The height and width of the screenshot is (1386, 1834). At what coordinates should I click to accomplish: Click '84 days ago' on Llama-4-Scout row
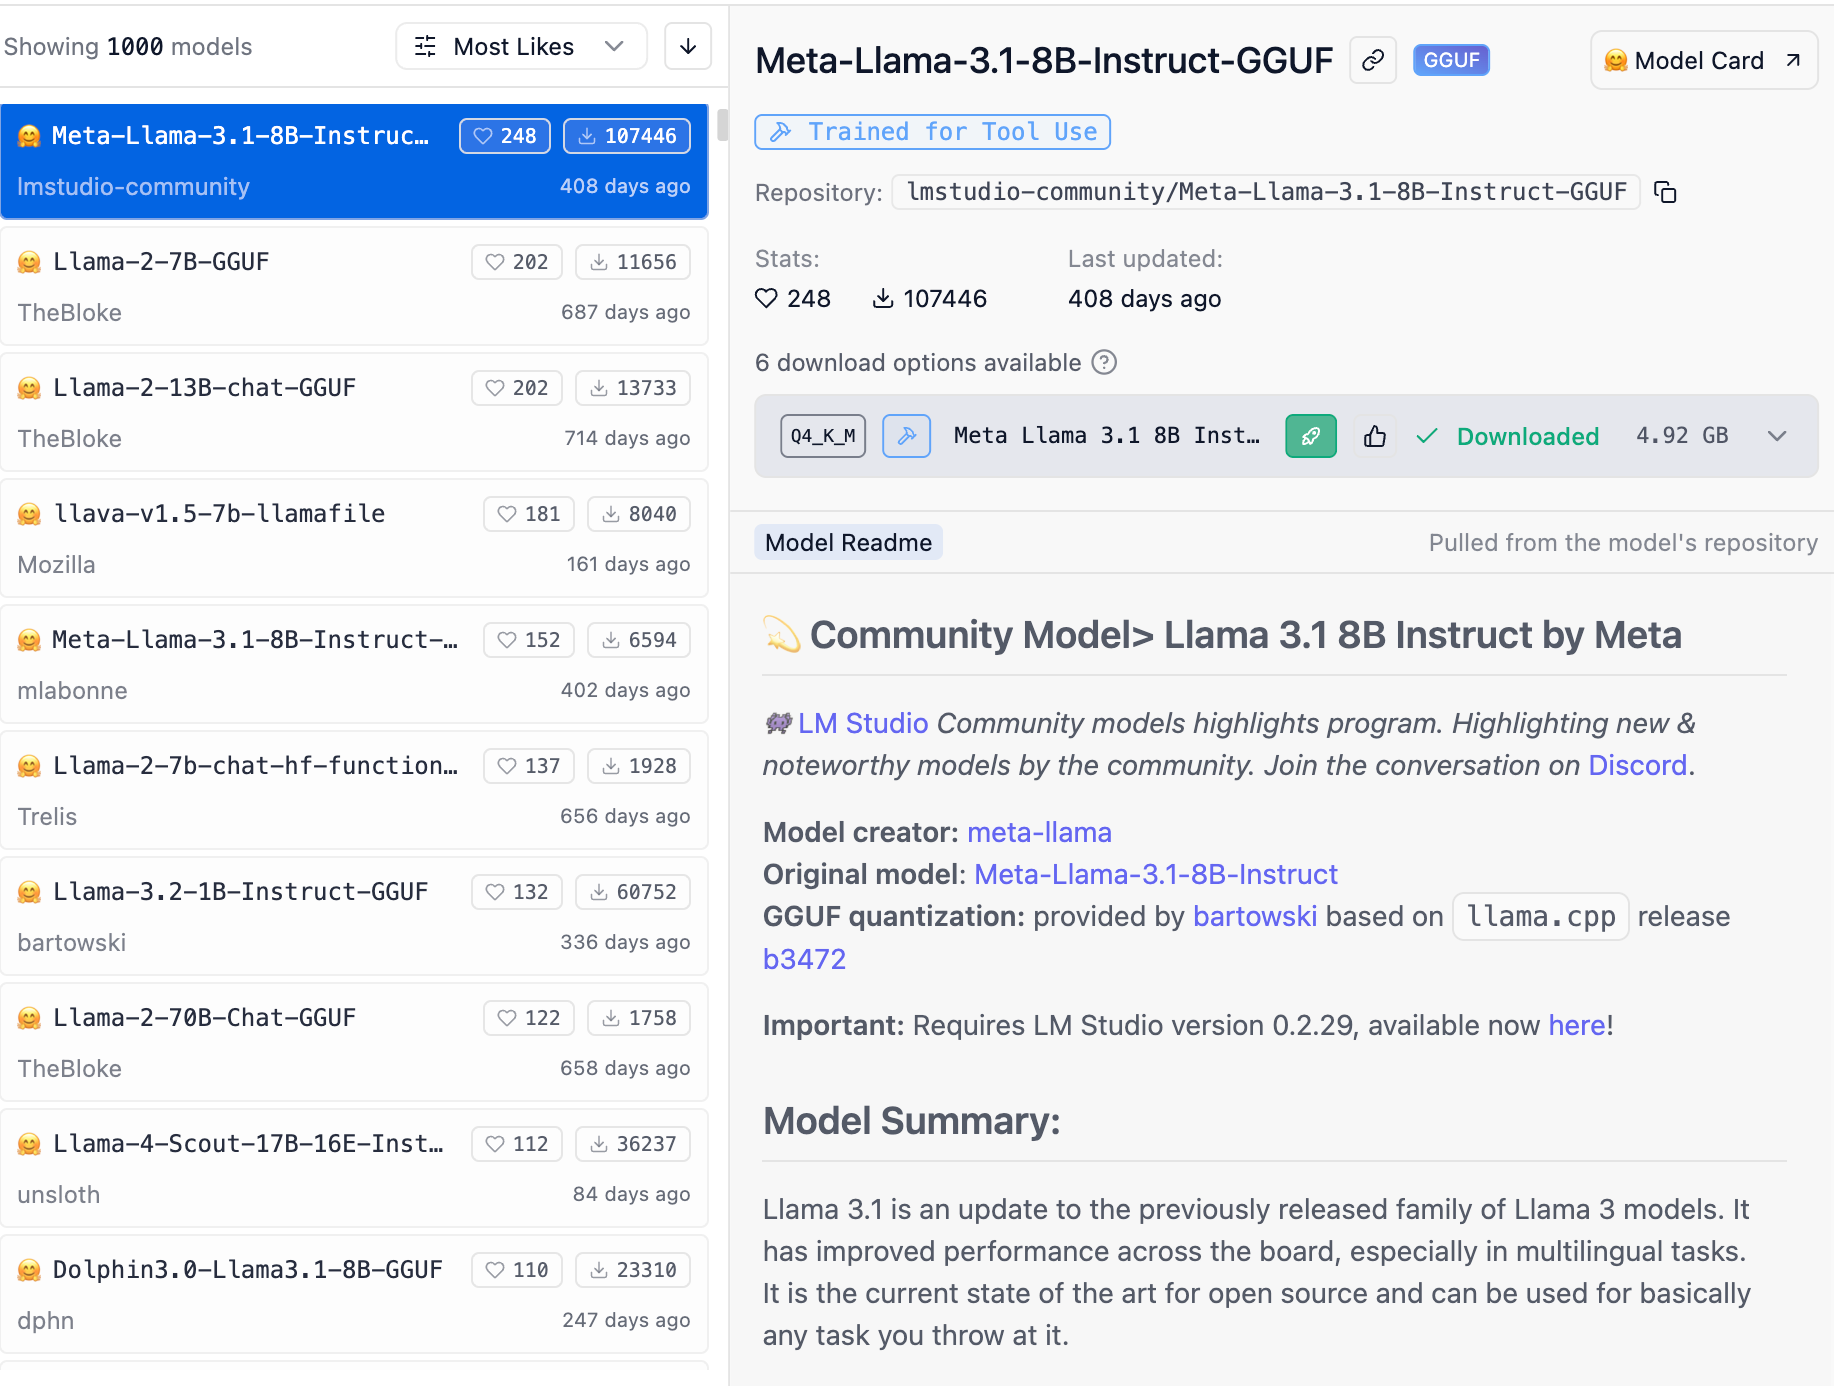pyautogui.click(x=631, y=1194)
